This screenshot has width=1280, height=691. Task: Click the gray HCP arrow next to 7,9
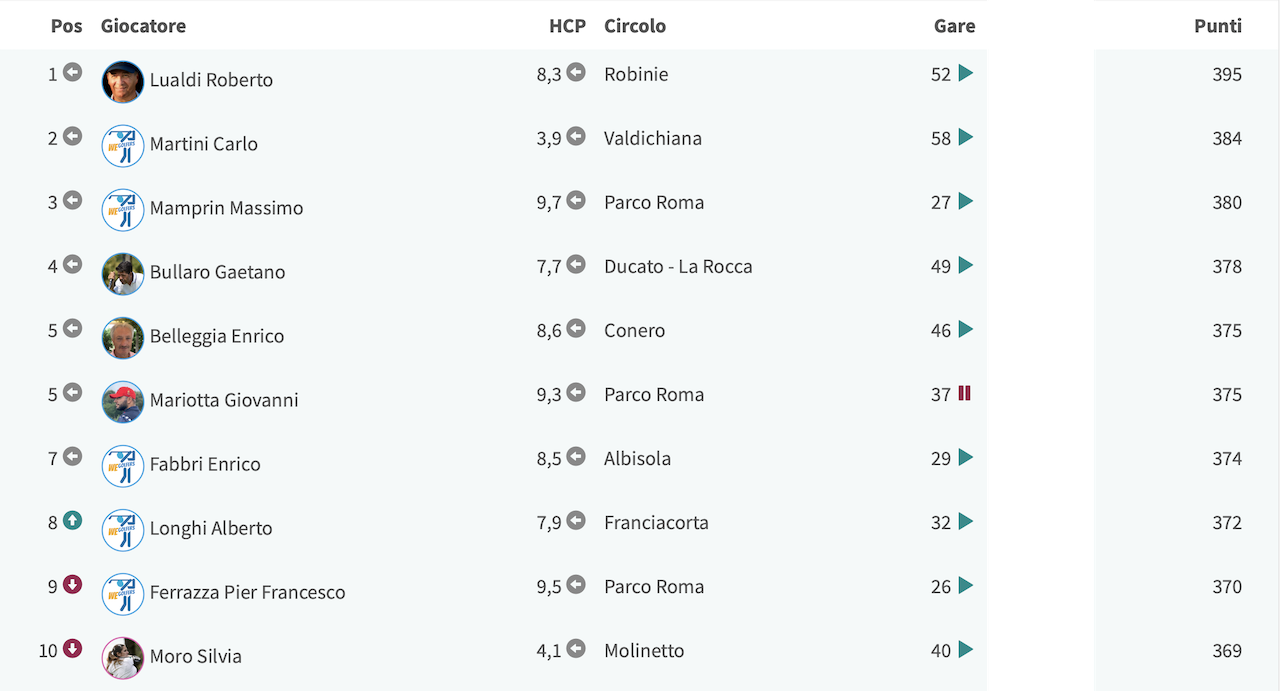click(x=576, y=520)
